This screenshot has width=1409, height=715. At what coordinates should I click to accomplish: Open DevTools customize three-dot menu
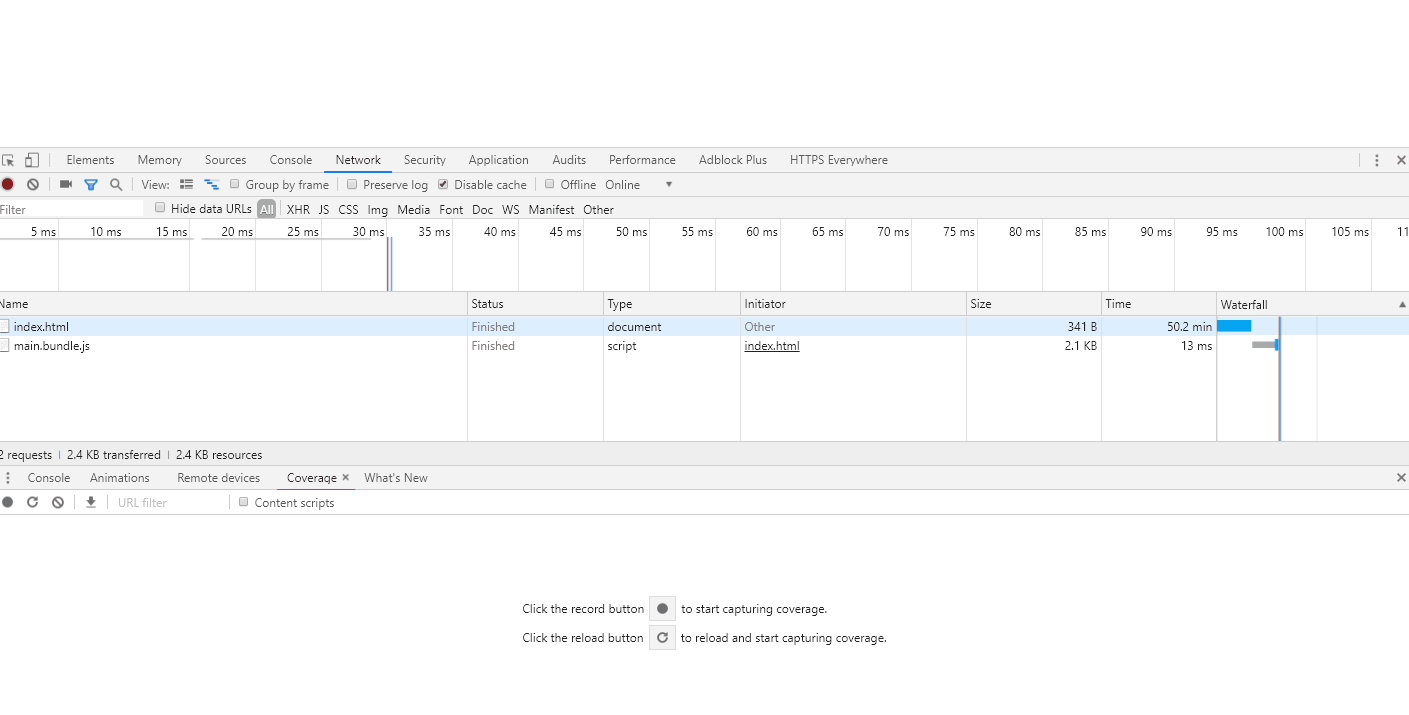click(1377, 160)
